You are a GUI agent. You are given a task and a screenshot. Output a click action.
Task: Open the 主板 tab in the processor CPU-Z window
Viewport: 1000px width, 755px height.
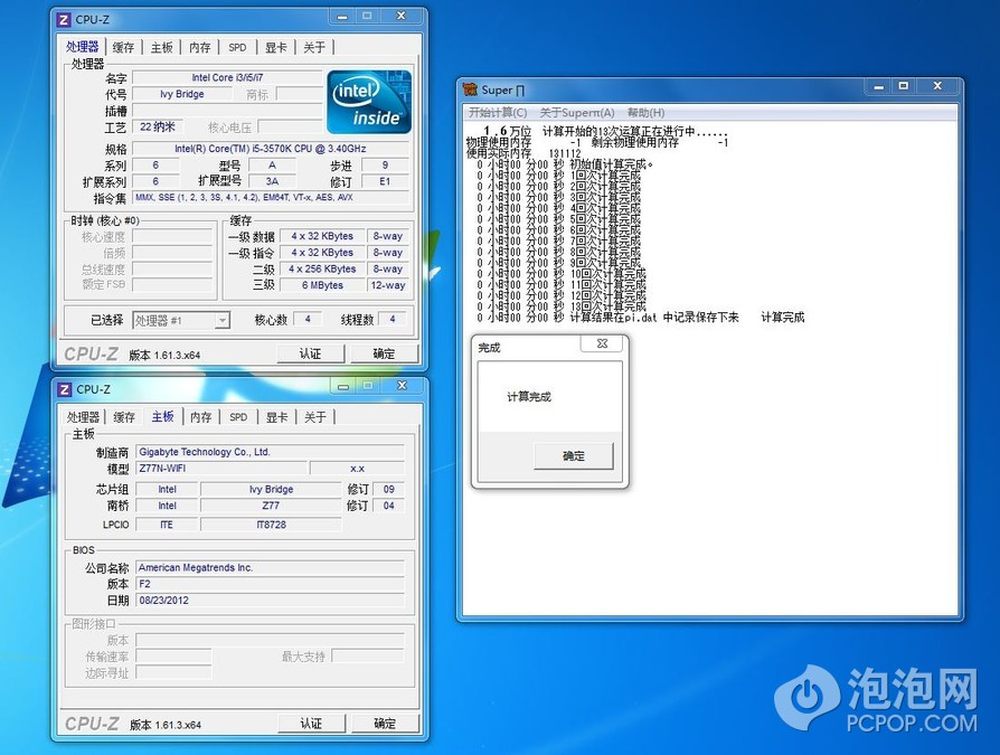pos(161,47)
